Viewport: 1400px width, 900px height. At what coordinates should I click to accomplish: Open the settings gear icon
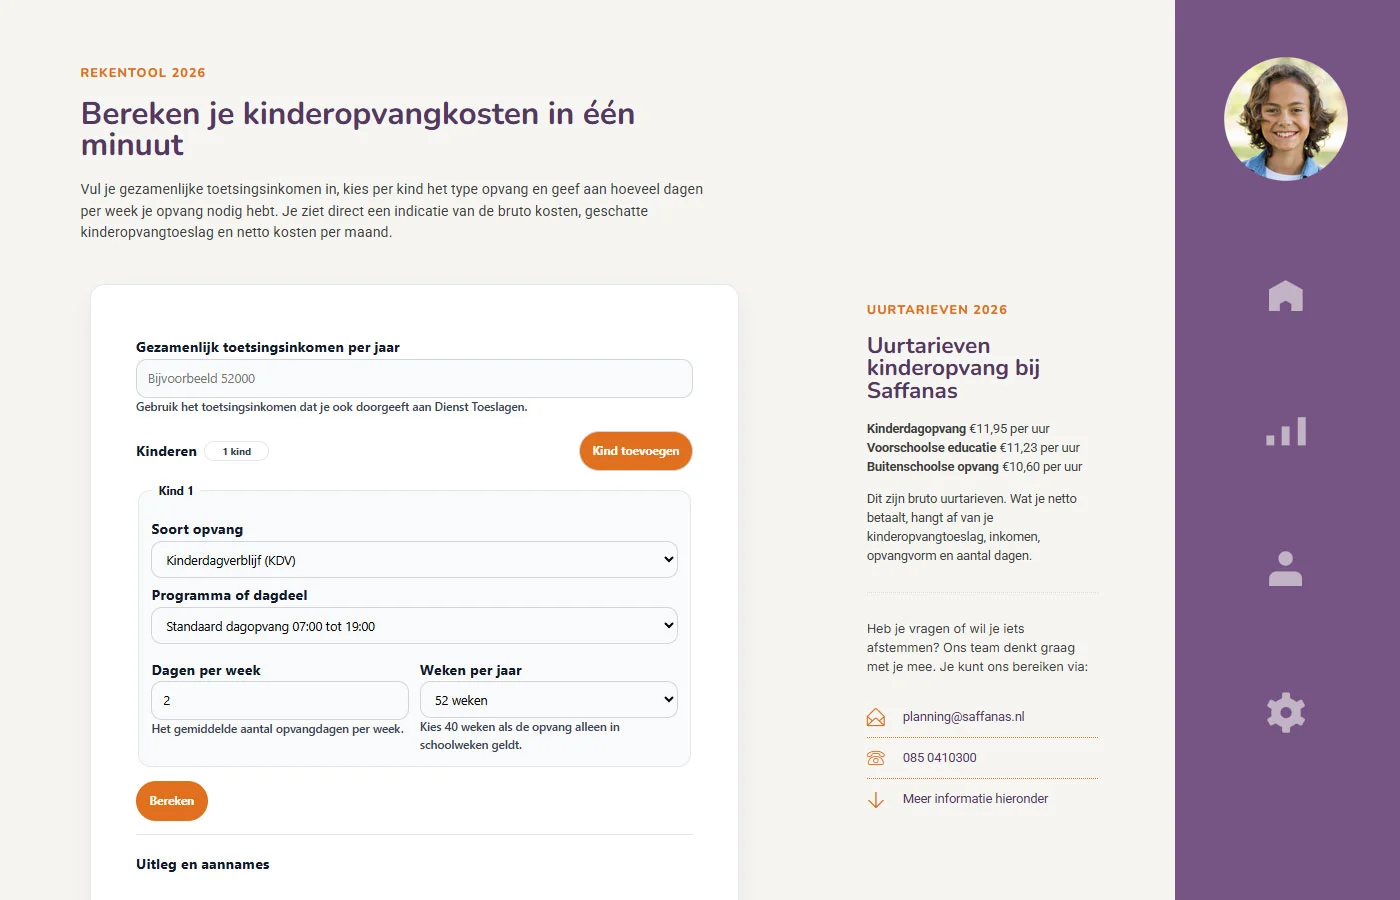(1286, 713)
